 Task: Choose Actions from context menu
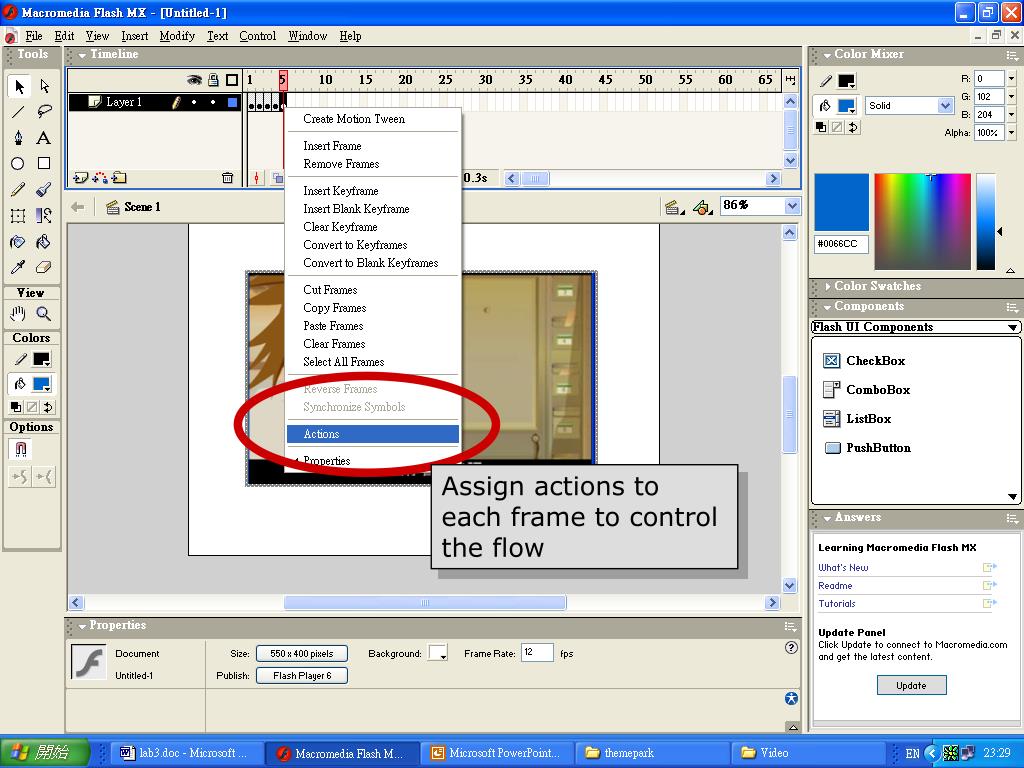pos(373,434)
